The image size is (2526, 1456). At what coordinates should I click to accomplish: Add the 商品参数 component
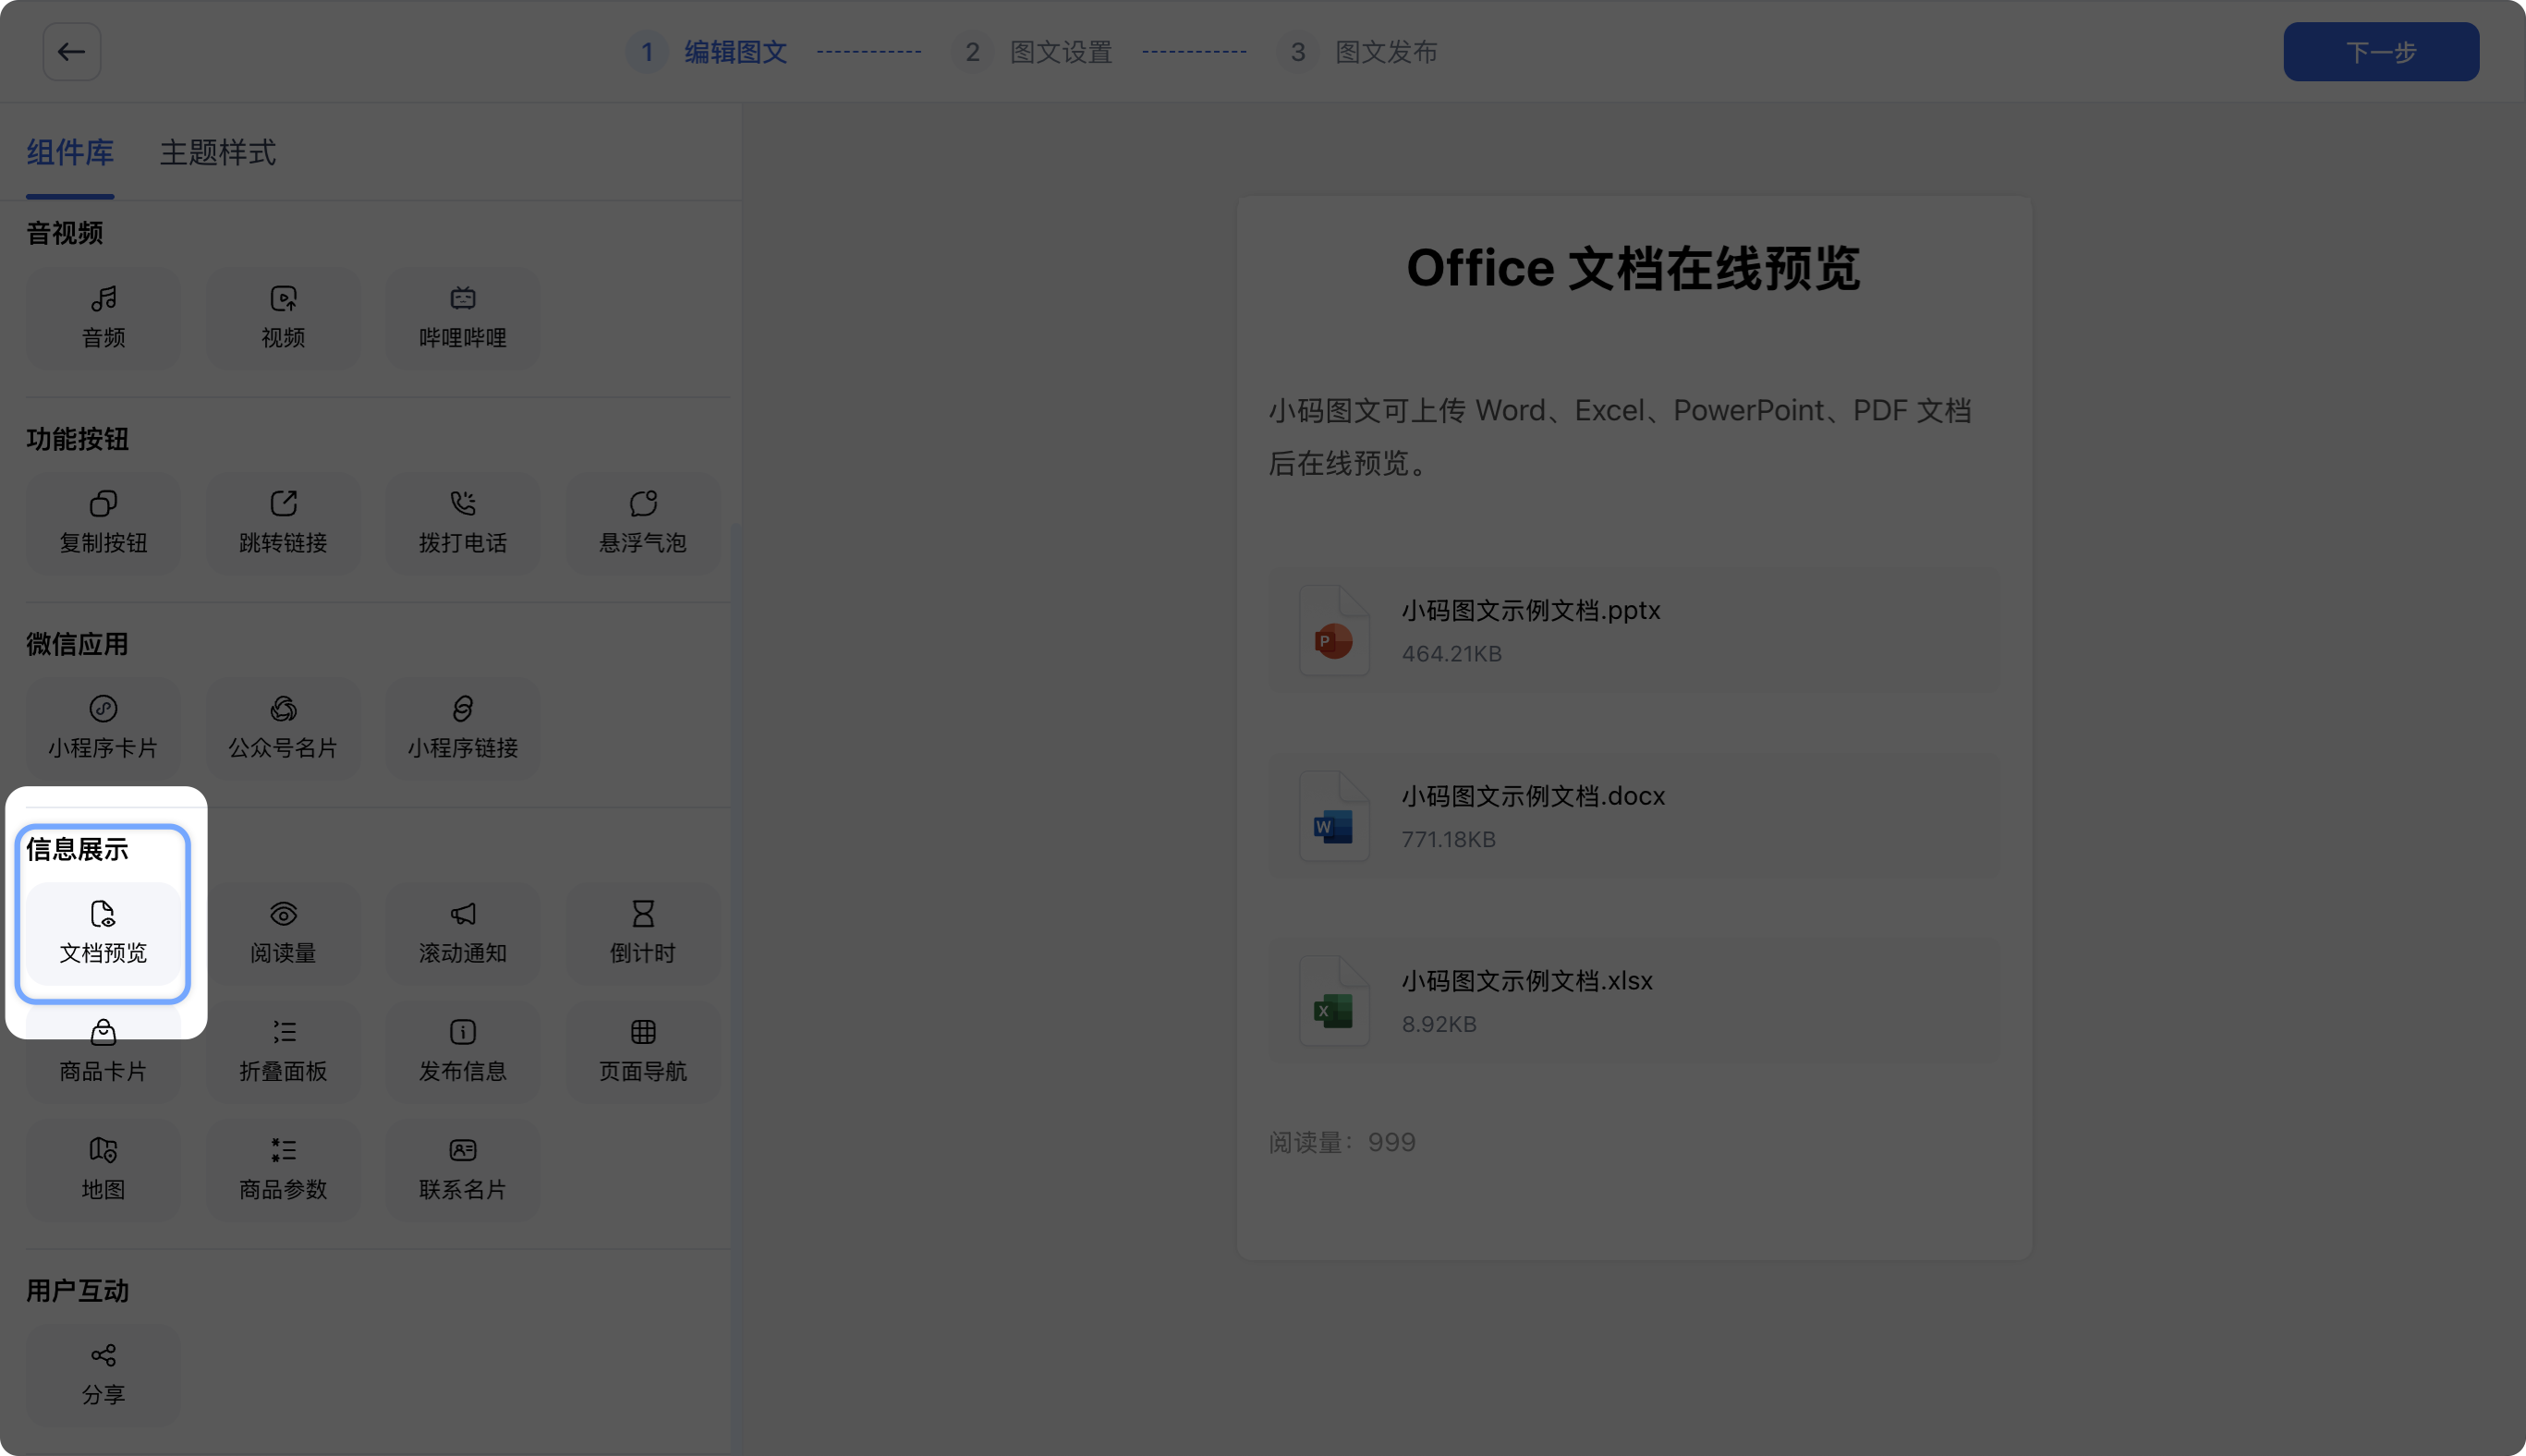coord(283,1169)
